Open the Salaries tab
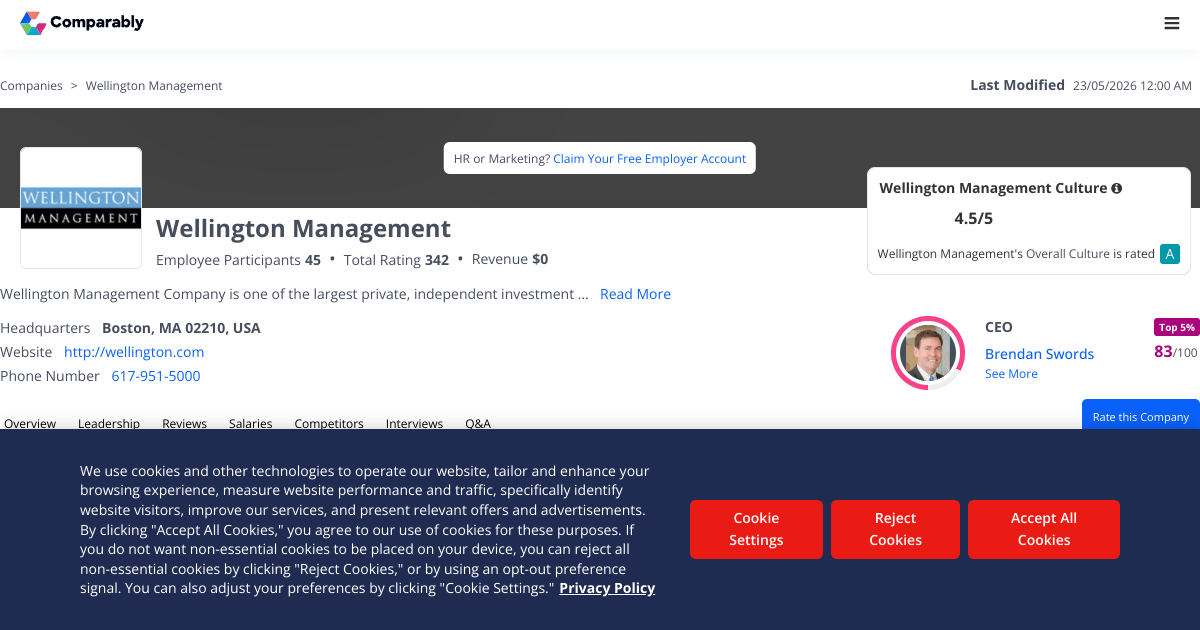 click(x=250, y=423)
